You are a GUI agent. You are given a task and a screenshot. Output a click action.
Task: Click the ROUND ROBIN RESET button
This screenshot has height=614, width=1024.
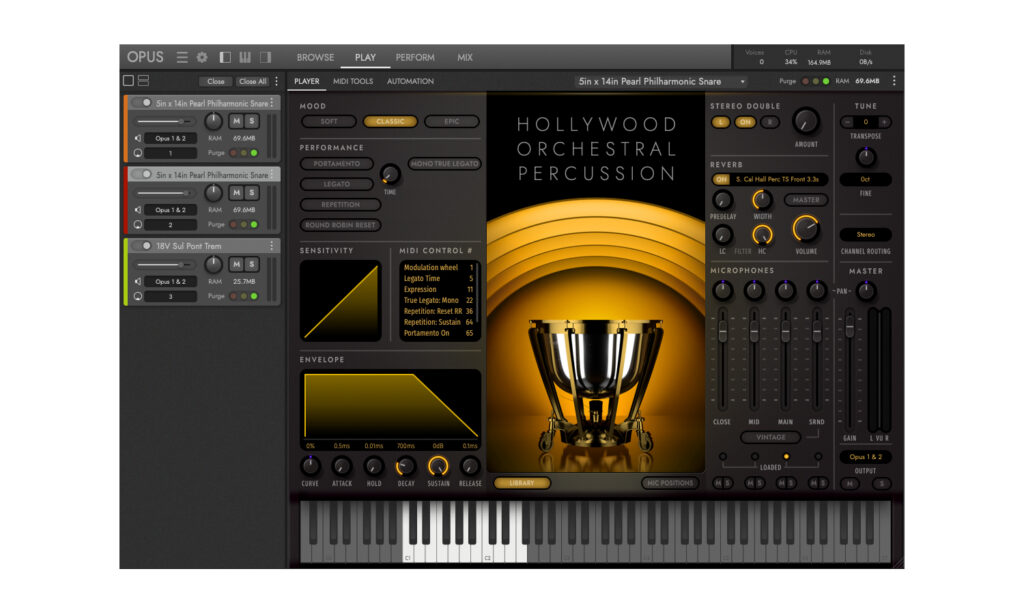click(340, 225)
